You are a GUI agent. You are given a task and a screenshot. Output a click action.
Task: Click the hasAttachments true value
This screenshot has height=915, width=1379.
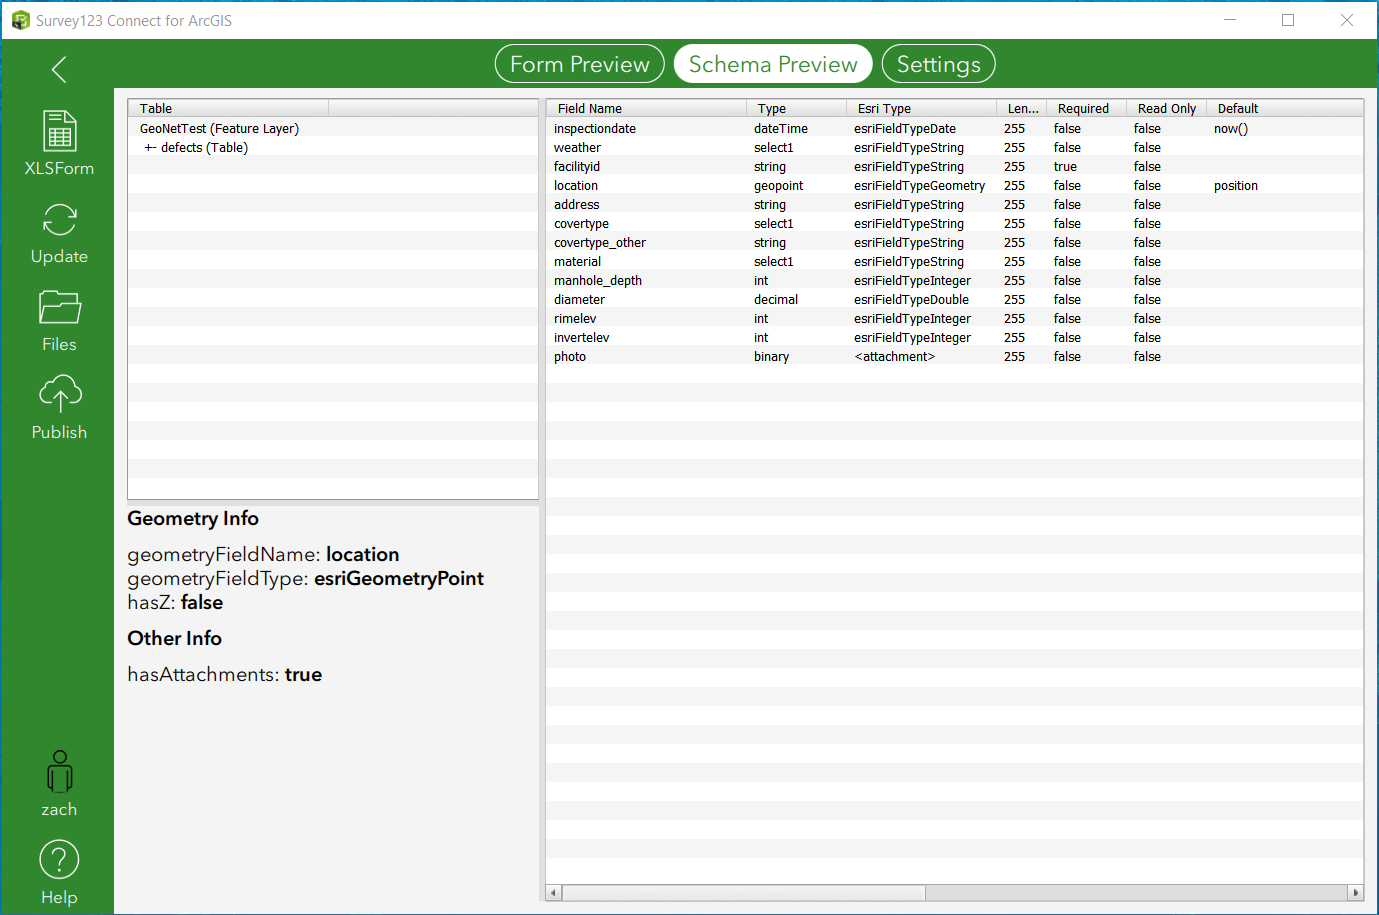[x=303, y=674]
